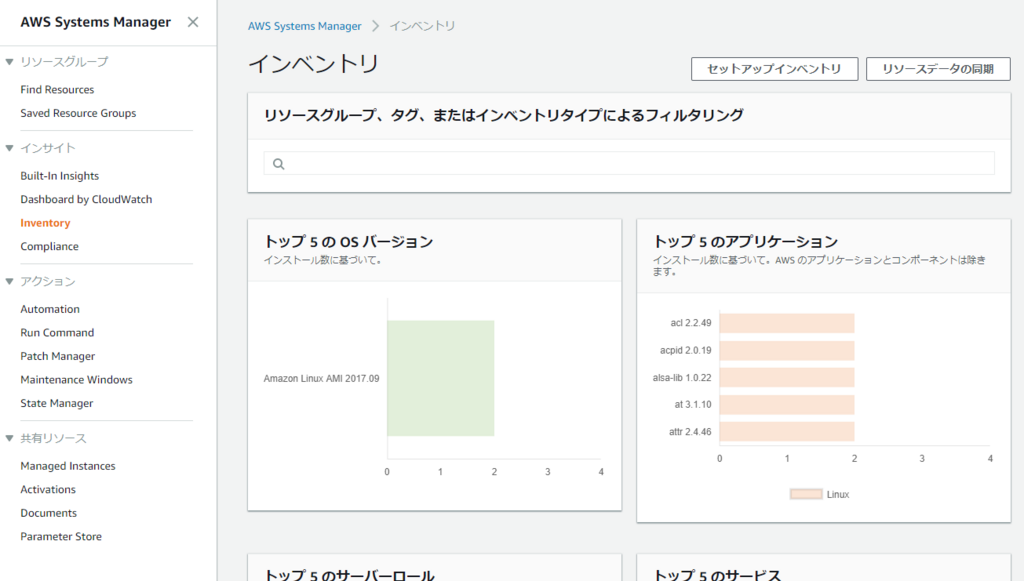Click the トップ 5 のアプリケーション heading
The width and height of the screenshot is (1024, 581).
click(x=746, y=242)
